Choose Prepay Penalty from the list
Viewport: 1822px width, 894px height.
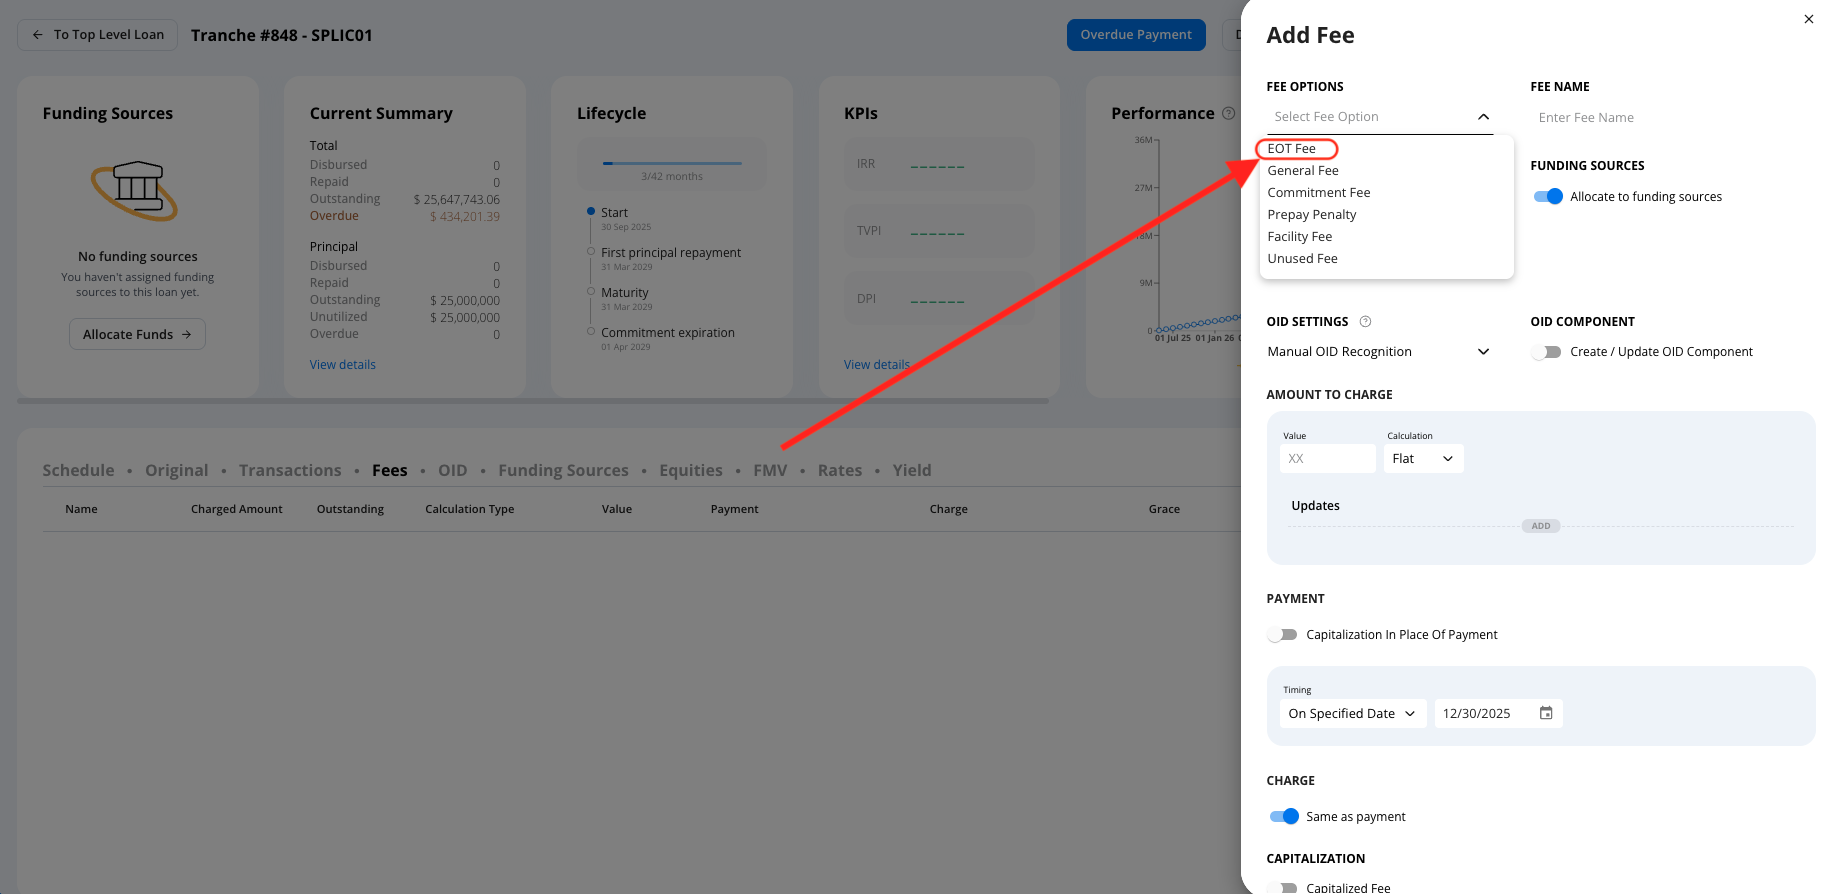click(1312, 215)
